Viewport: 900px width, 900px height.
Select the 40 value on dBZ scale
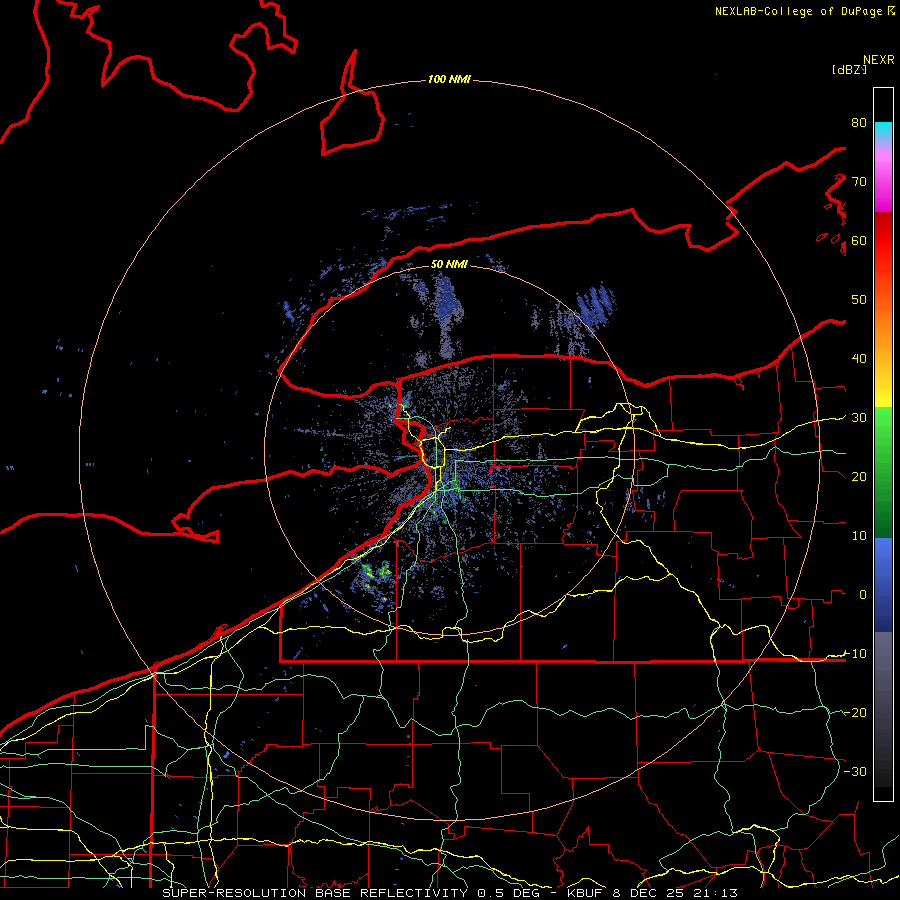point(859,359)
